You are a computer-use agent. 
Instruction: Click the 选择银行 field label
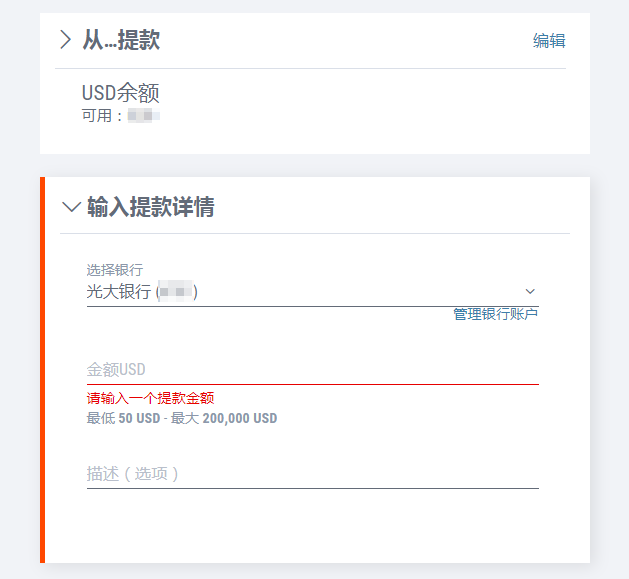(x=115, y=270)
